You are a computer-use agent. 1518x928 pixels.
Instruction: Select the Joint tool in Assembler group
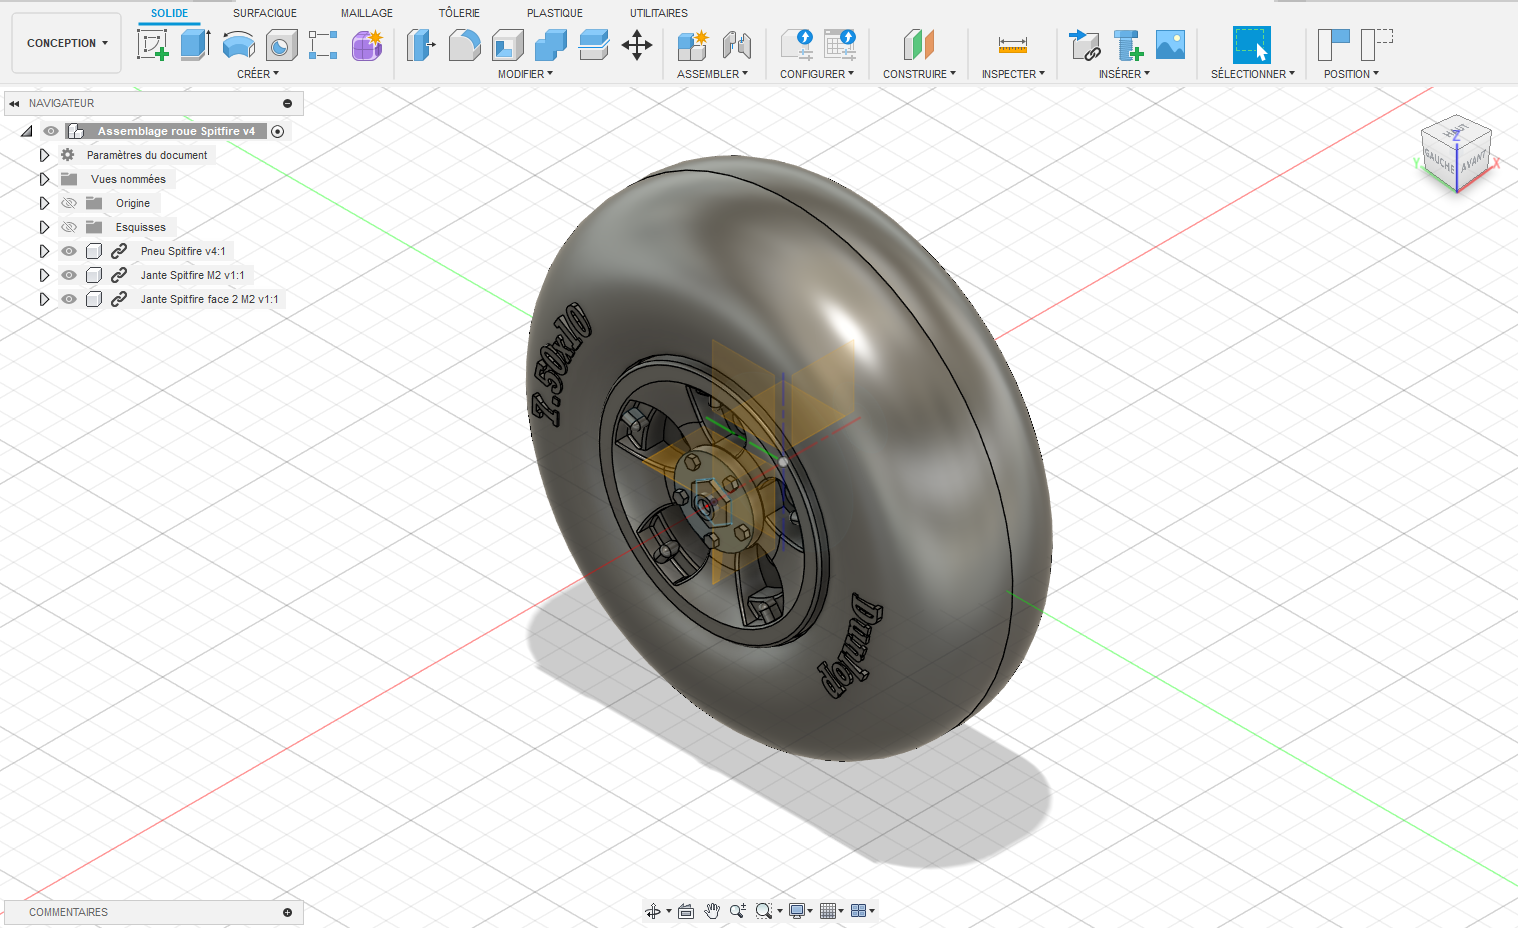[x=736, y=45]
